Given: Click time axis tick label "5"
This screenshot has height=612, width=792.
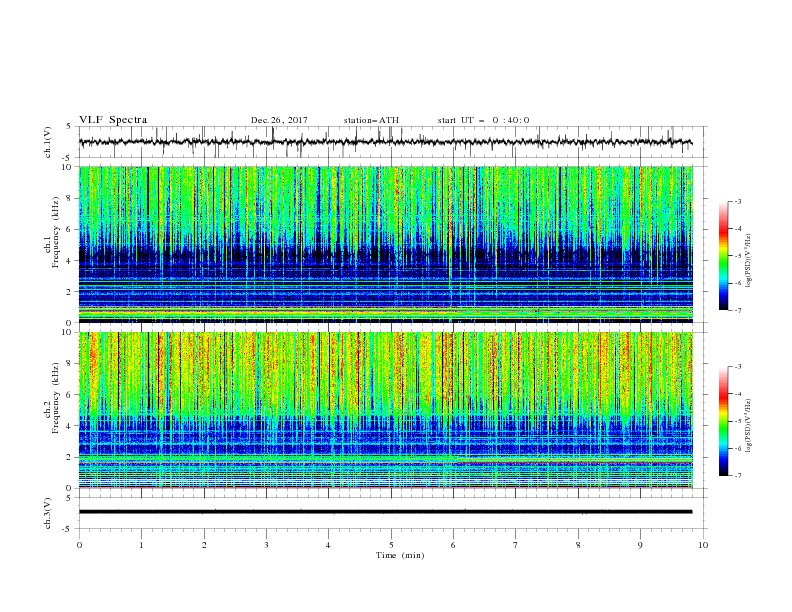Looking at the screenshot, I should (x=391, y=545).
